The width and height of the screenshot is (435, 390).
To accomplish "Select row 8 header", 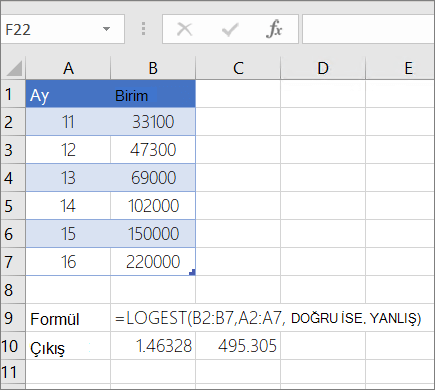I will click(x=13, y=290).
